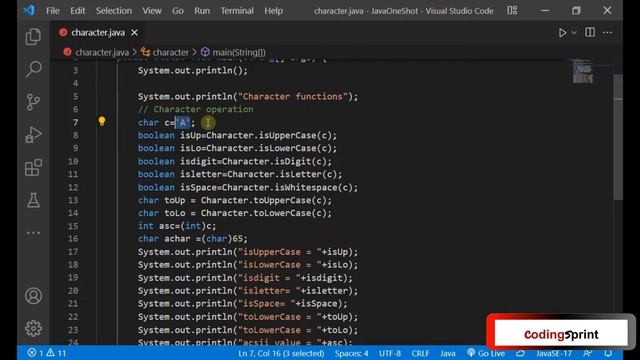Screen dimensions: 640x360
Task: Click the JavaSE-17 runtime indicator
Action: click(554, 353)
